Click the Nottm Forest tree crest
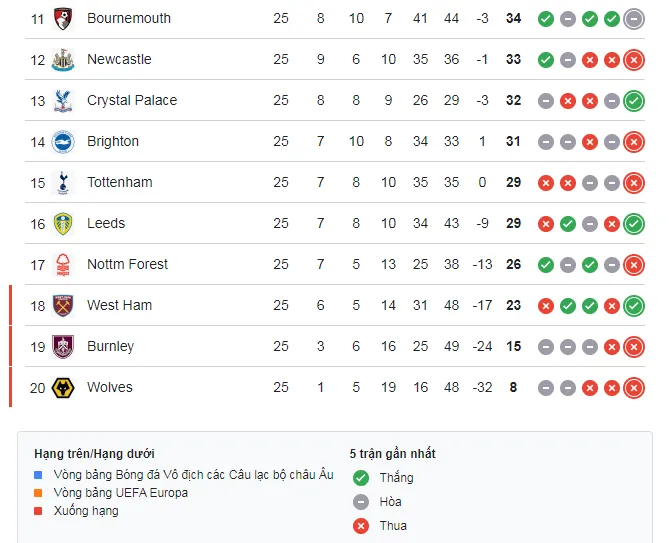This screenshot has height=543, width=669. point(64,264)
